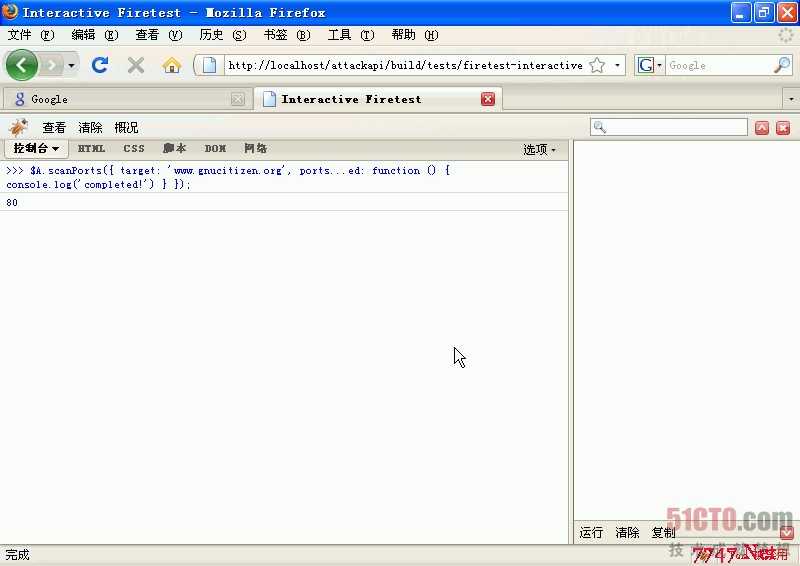The image size is (800, 566).
Task: Click the 完成 status bar text
Action: (x=17, y=554)
